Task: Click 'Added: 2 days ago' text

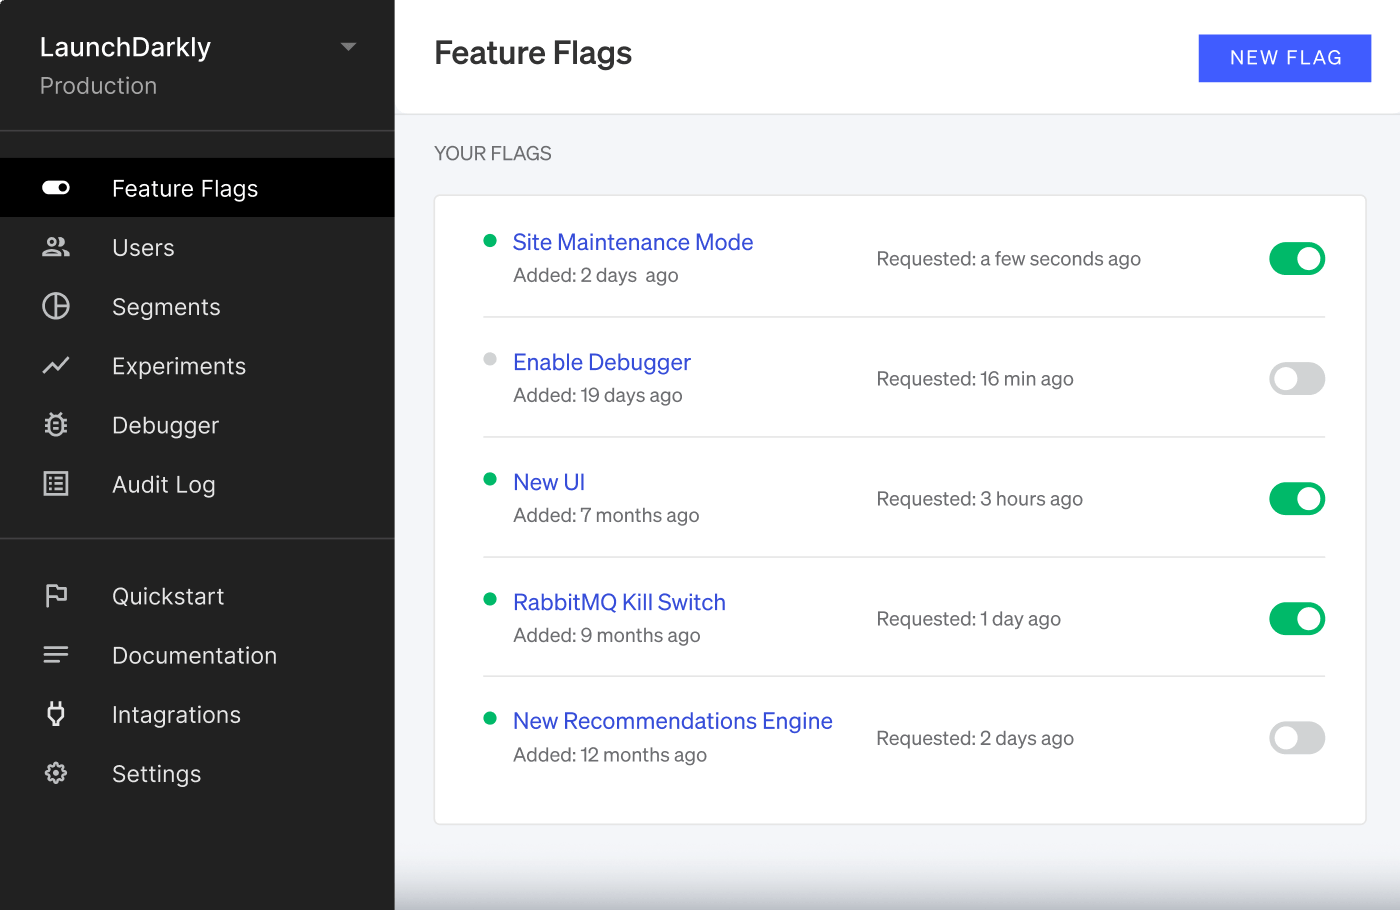Action: point(596,275)
